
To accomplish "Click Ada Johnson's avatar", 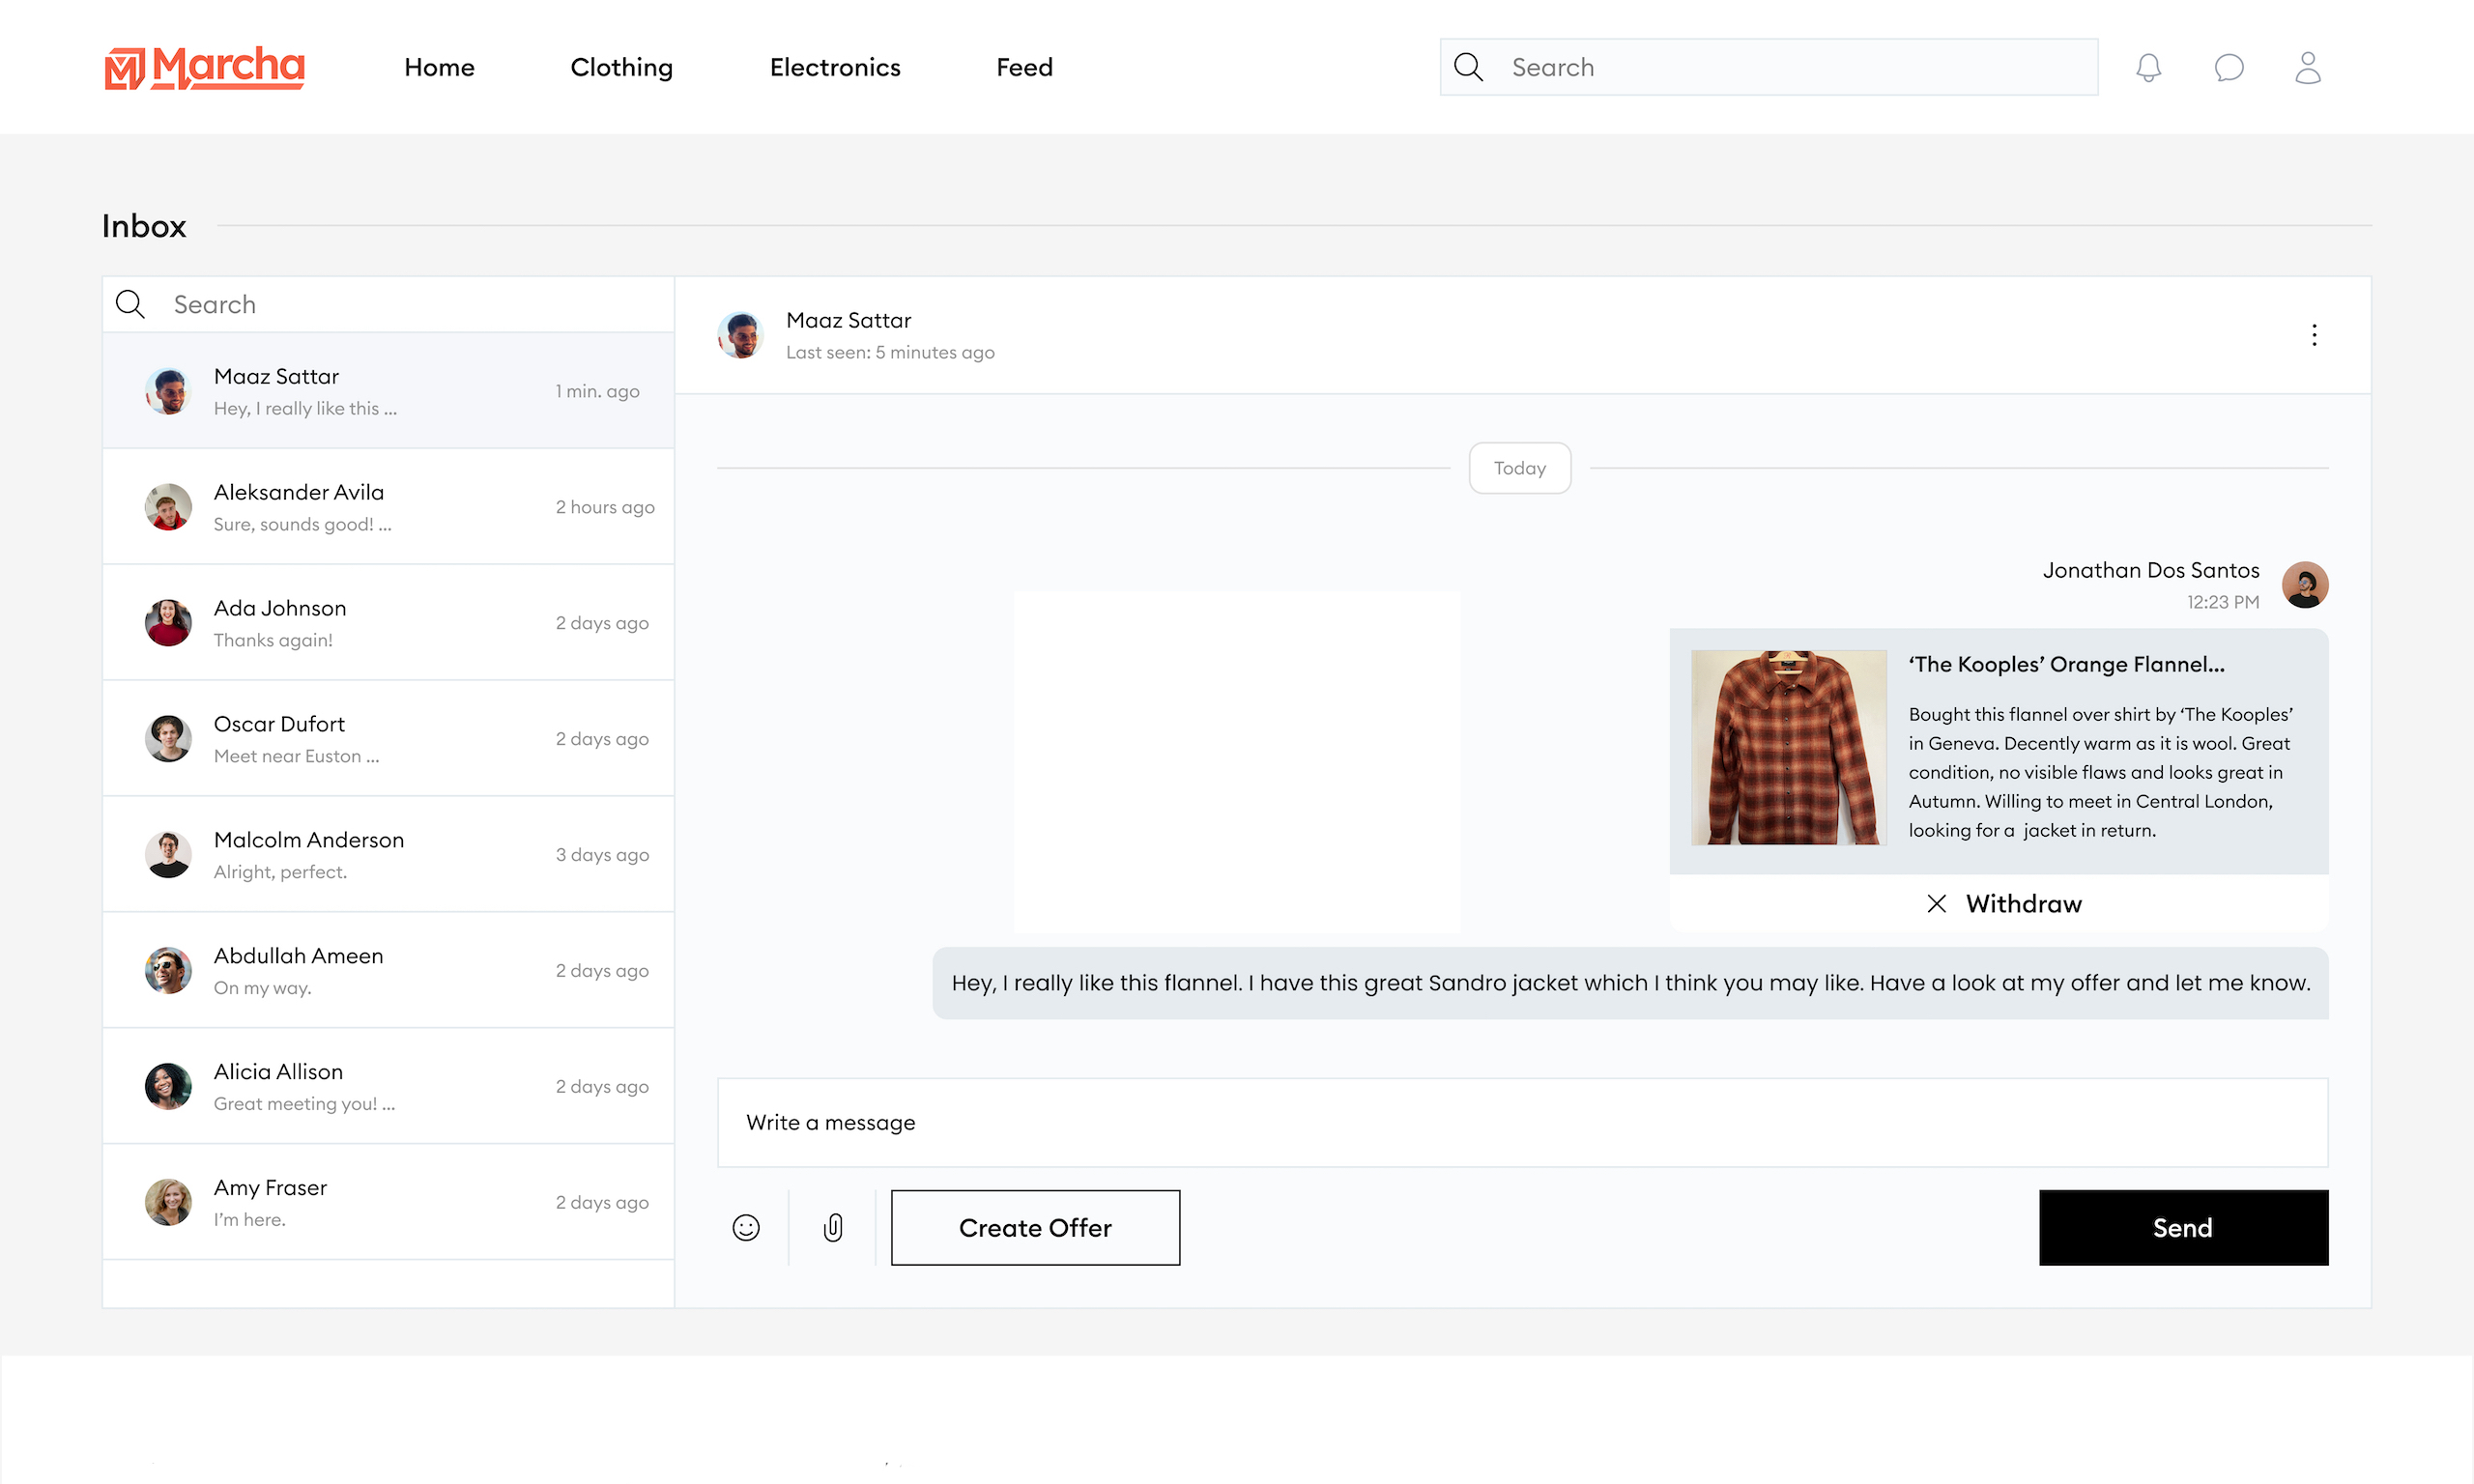I will pyautogui.click(x=168, y=623).
